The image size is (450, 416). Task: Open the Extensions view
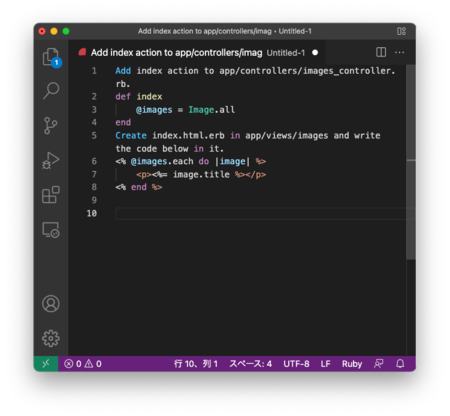51,195
